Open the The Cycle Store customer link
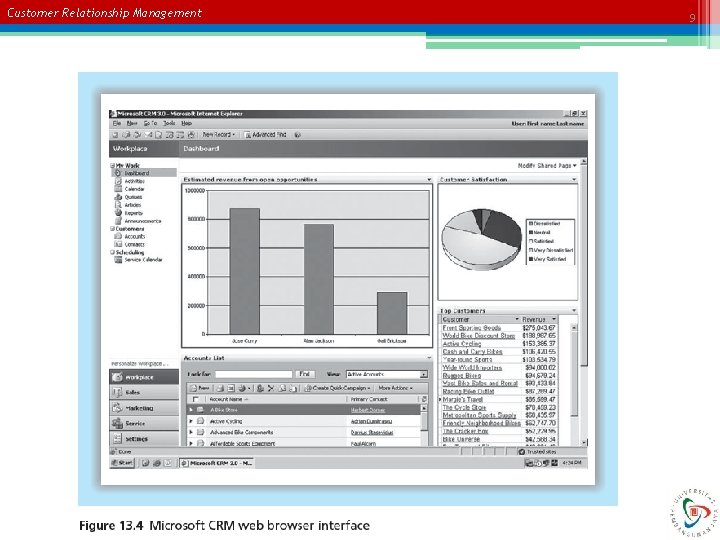This screenshot has height=540, width=720. pos(464,407)
